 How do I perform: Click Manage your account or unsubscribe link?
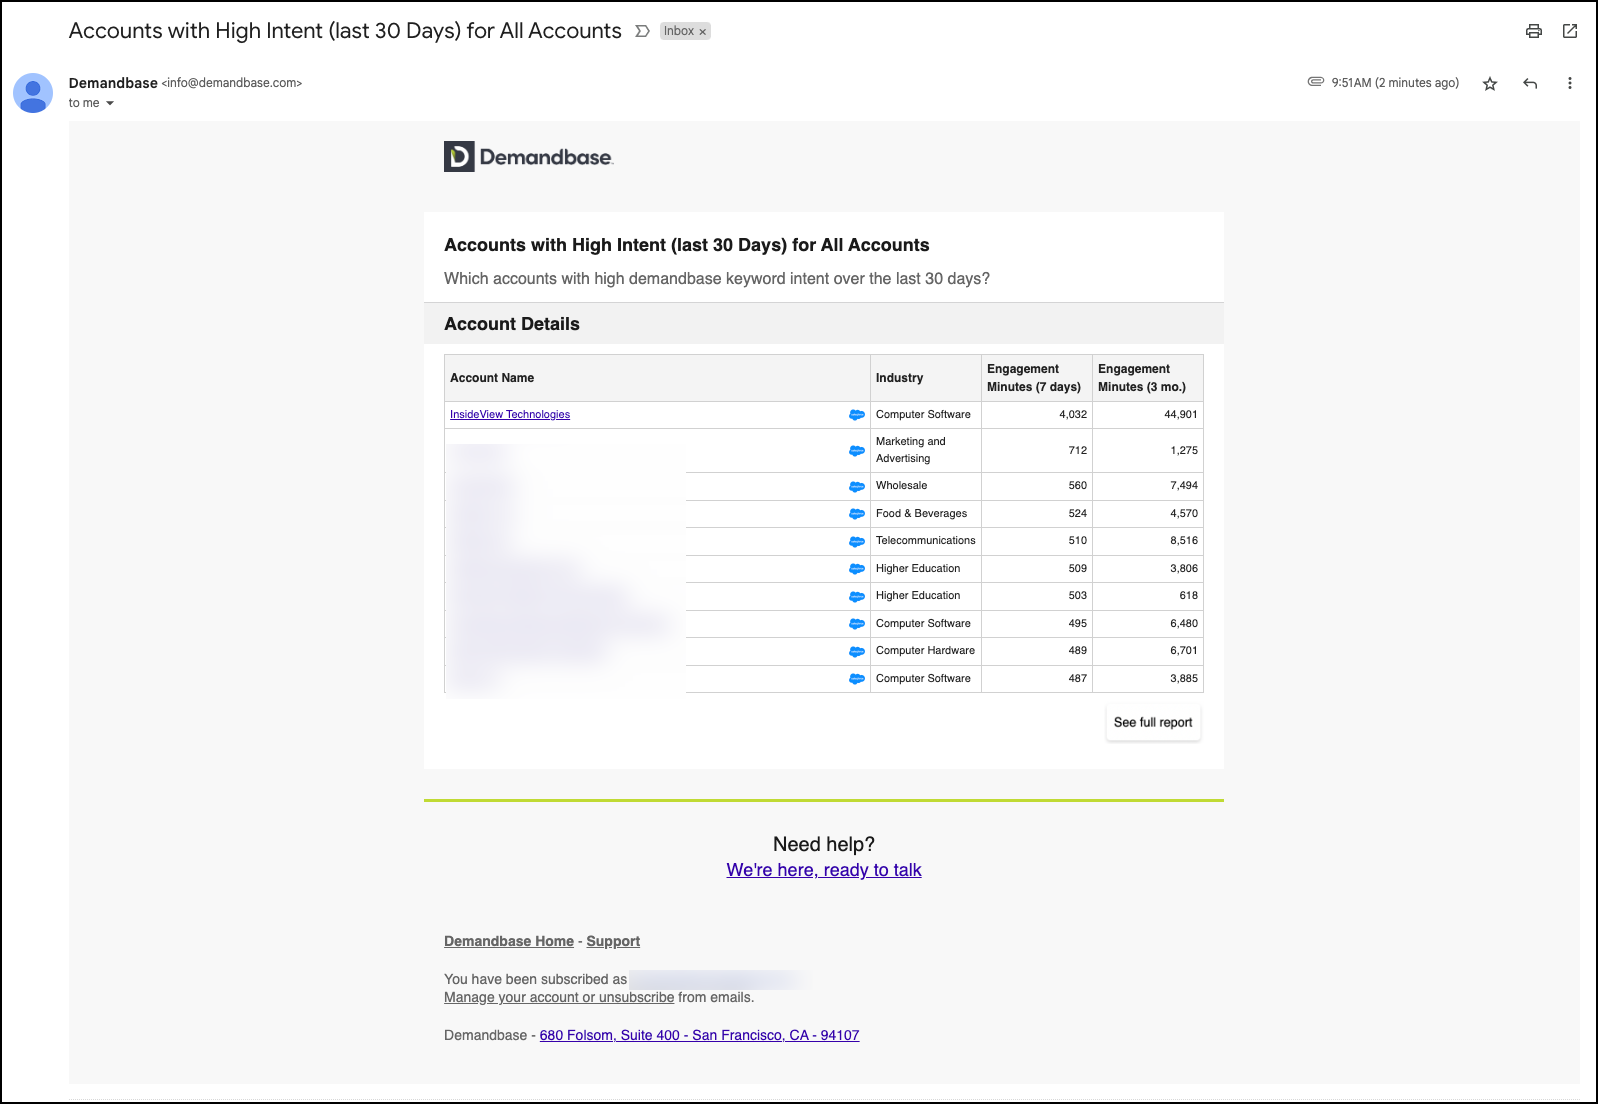click(x=559, y=997)
